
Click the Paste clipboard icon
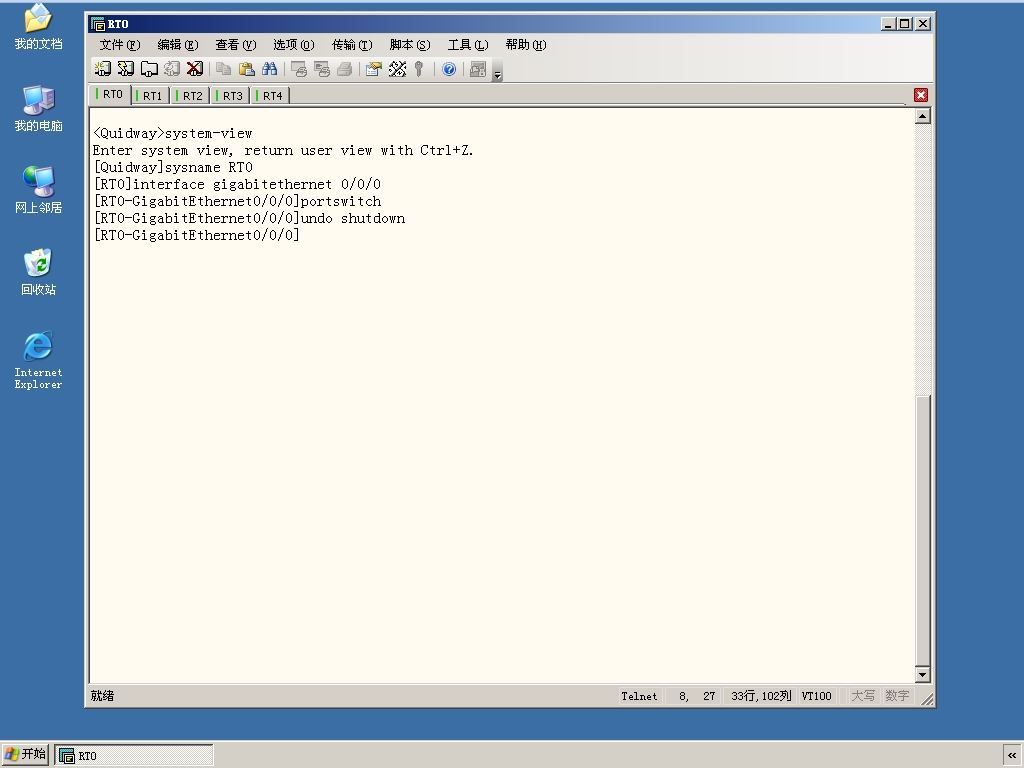click(x=246, y=69)
